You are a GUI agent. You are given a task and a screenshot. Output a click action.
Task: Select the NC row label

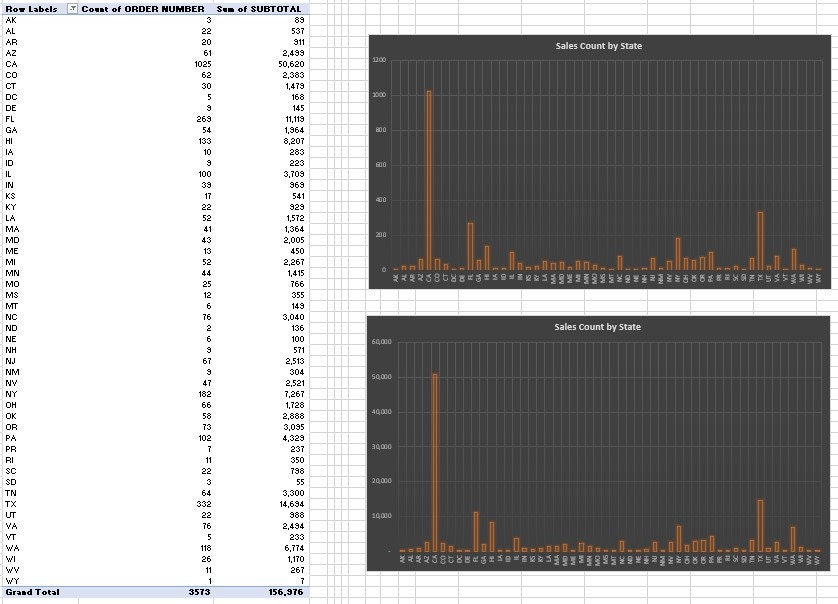pyautogui.click(x=11, y=317)
